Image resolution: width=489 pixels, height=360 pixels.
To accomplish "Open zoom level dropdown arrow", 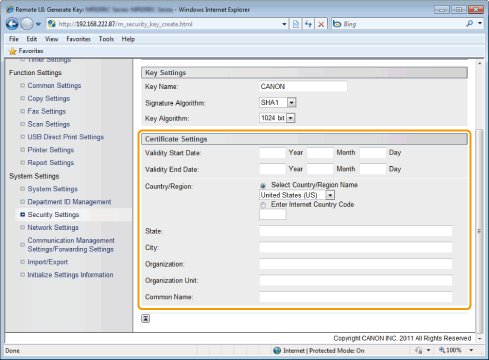I will pyautogui.click(x=471, y=350).
